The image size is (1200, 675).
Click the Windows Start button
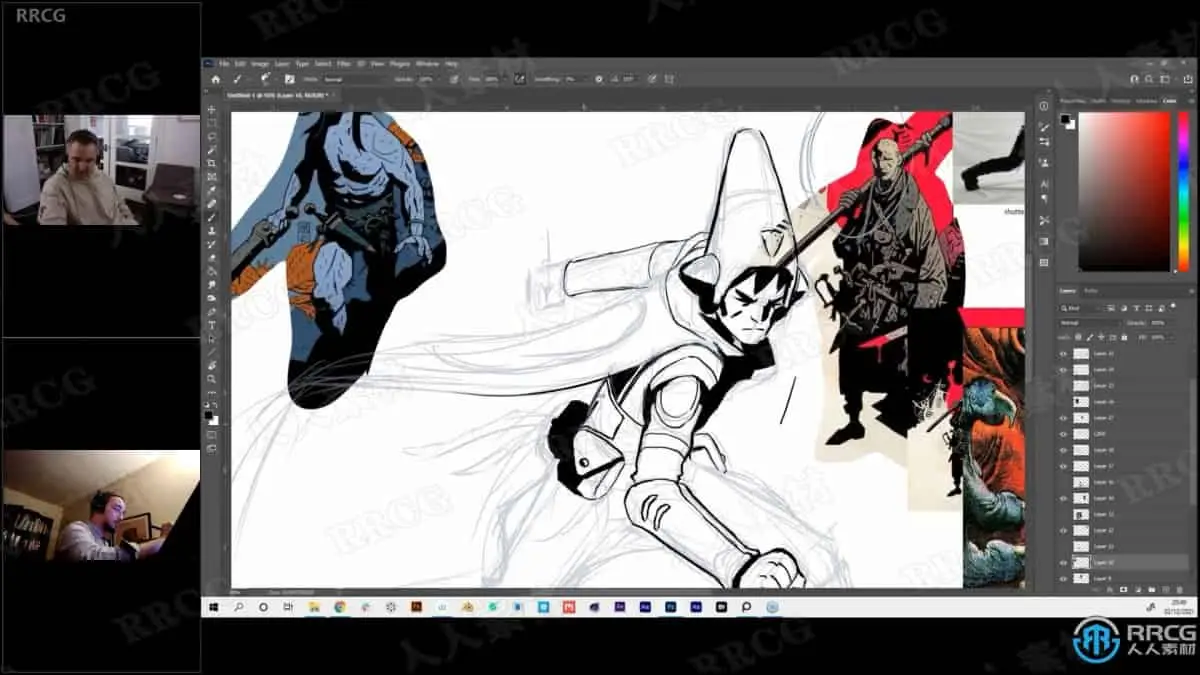click(213, 607)
